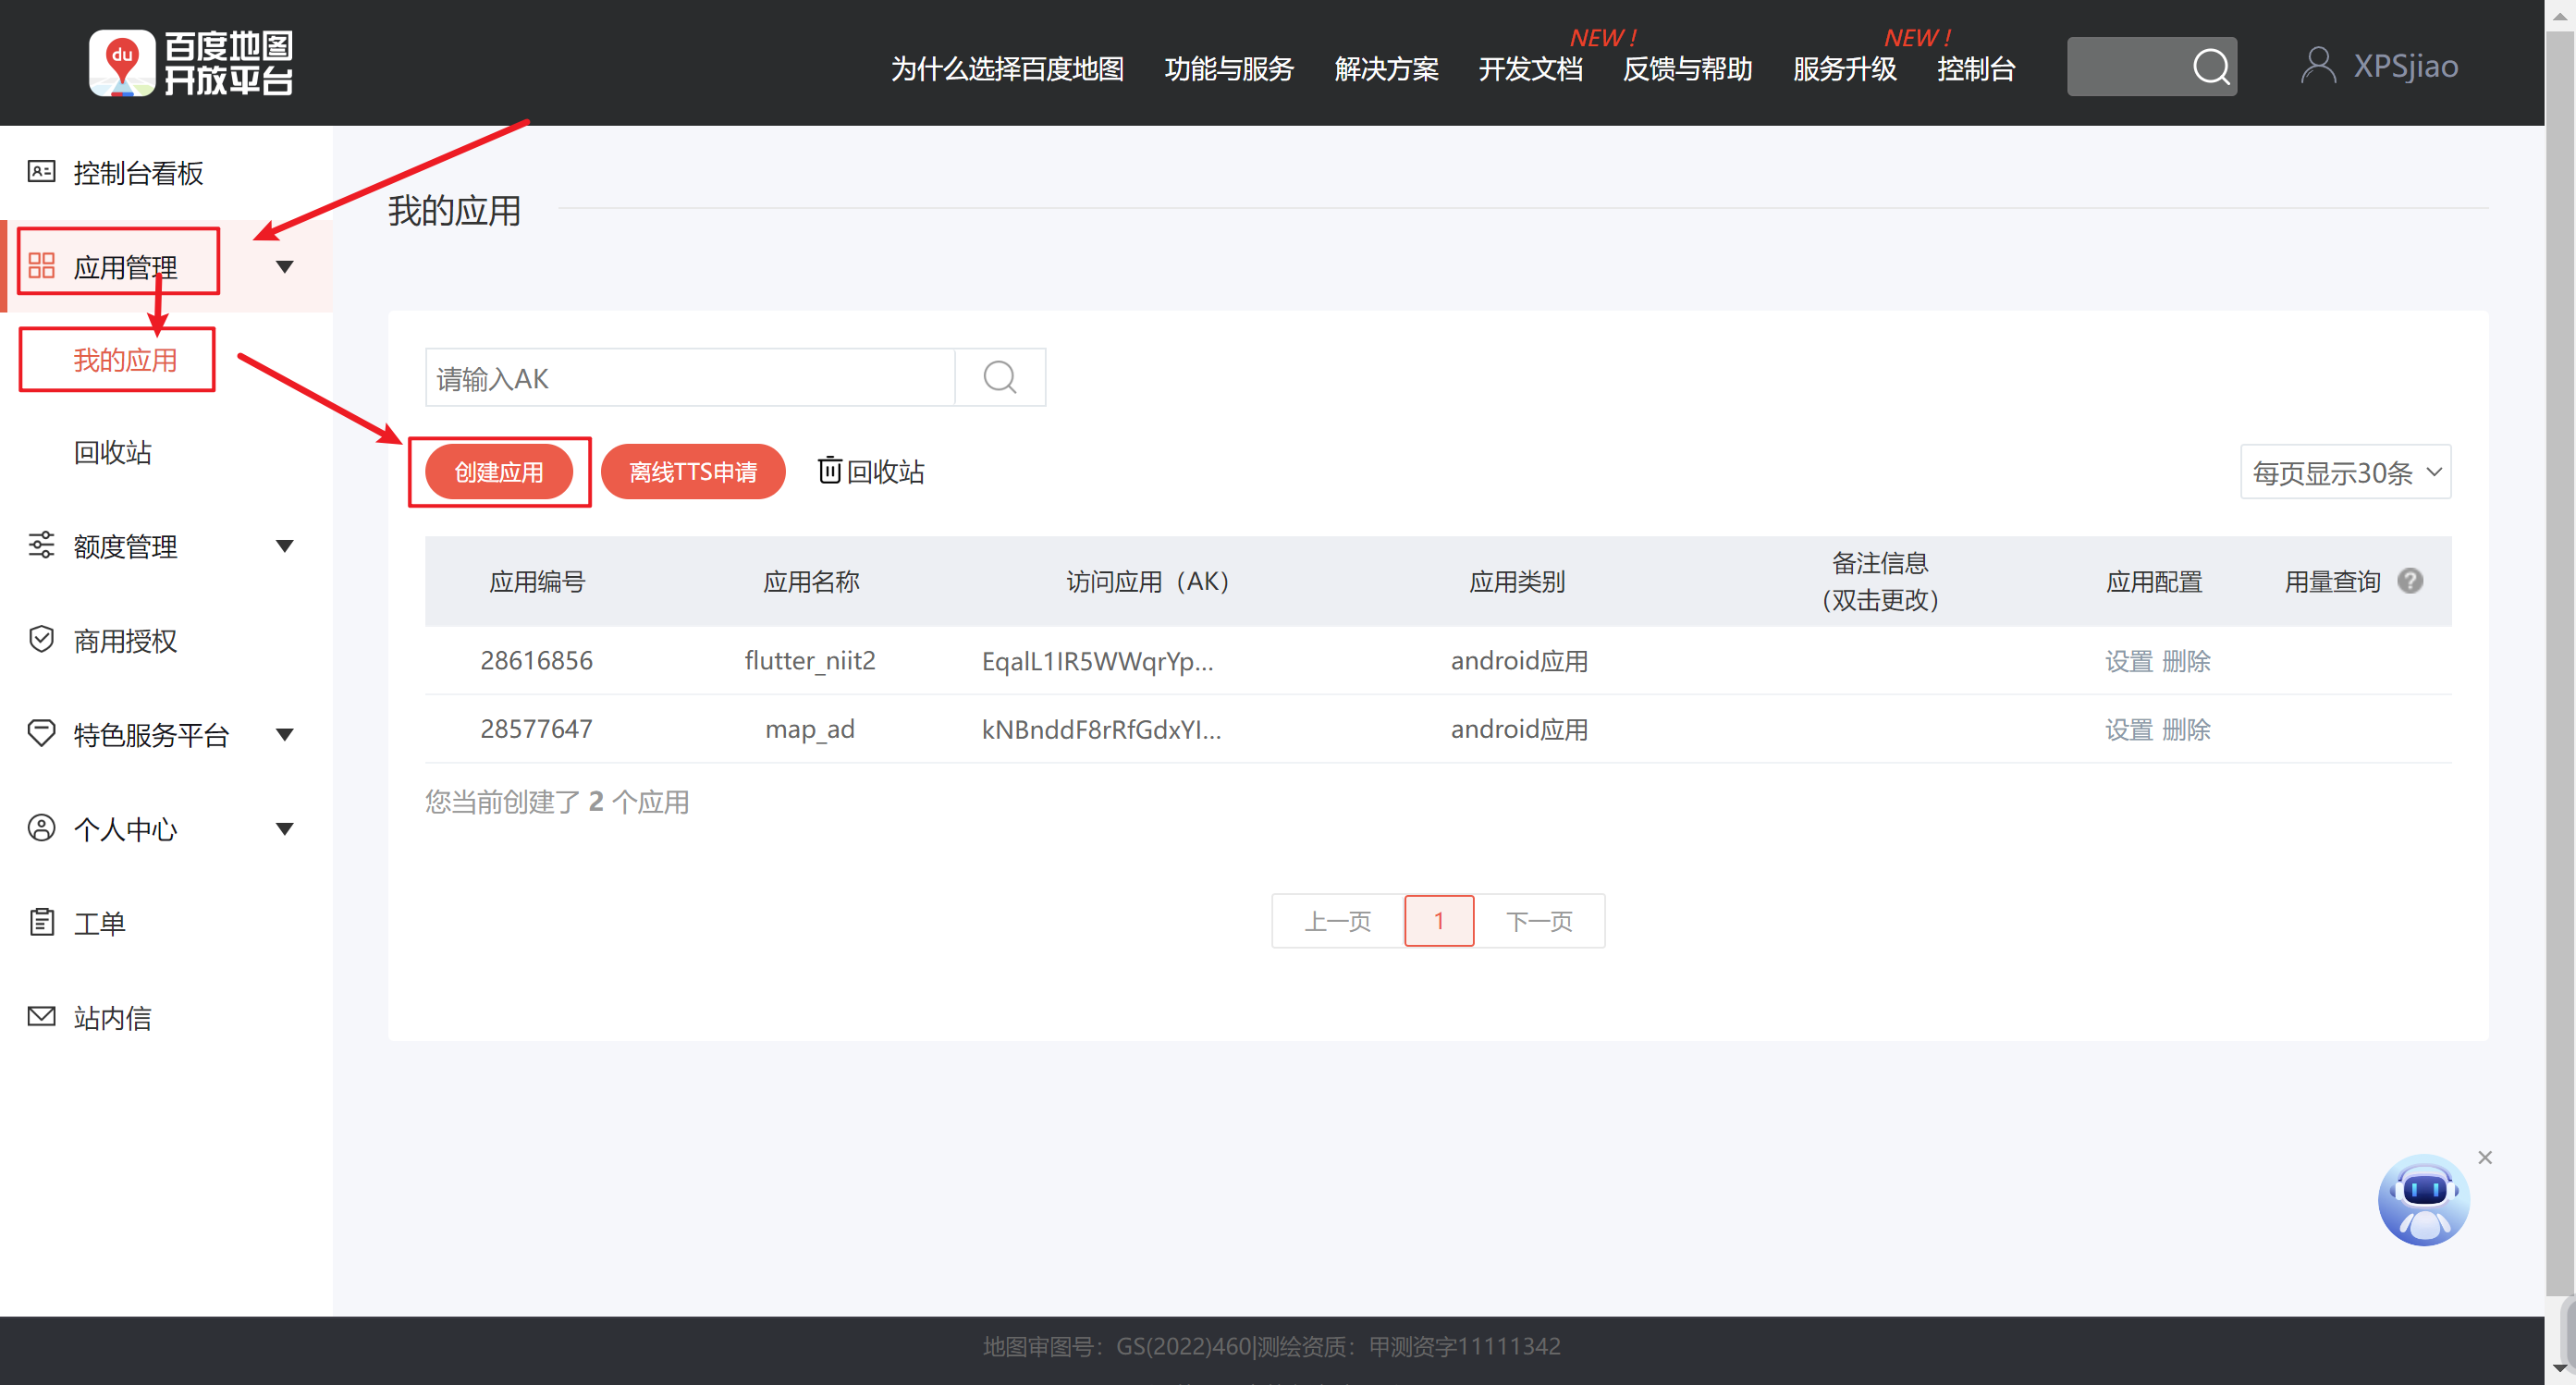
Task: Open the AI robot assistant in the corner
Action: [2423, 1200]
